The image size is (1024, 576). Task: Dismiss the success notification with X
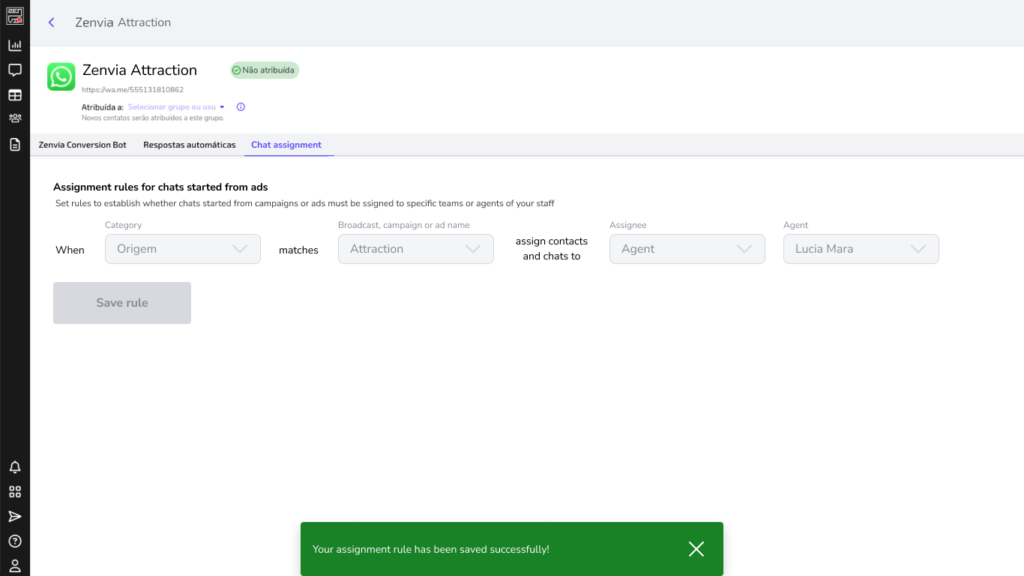pyautogui.click(x=696, y=549)
